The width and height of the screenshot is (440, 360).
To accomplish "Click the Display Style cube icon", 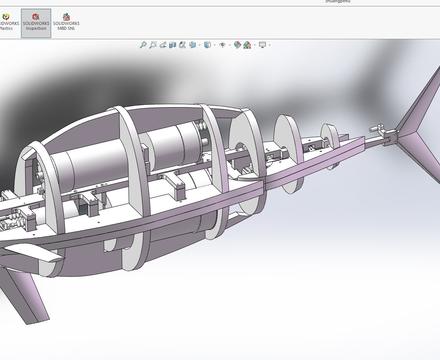I will (207, 45).
